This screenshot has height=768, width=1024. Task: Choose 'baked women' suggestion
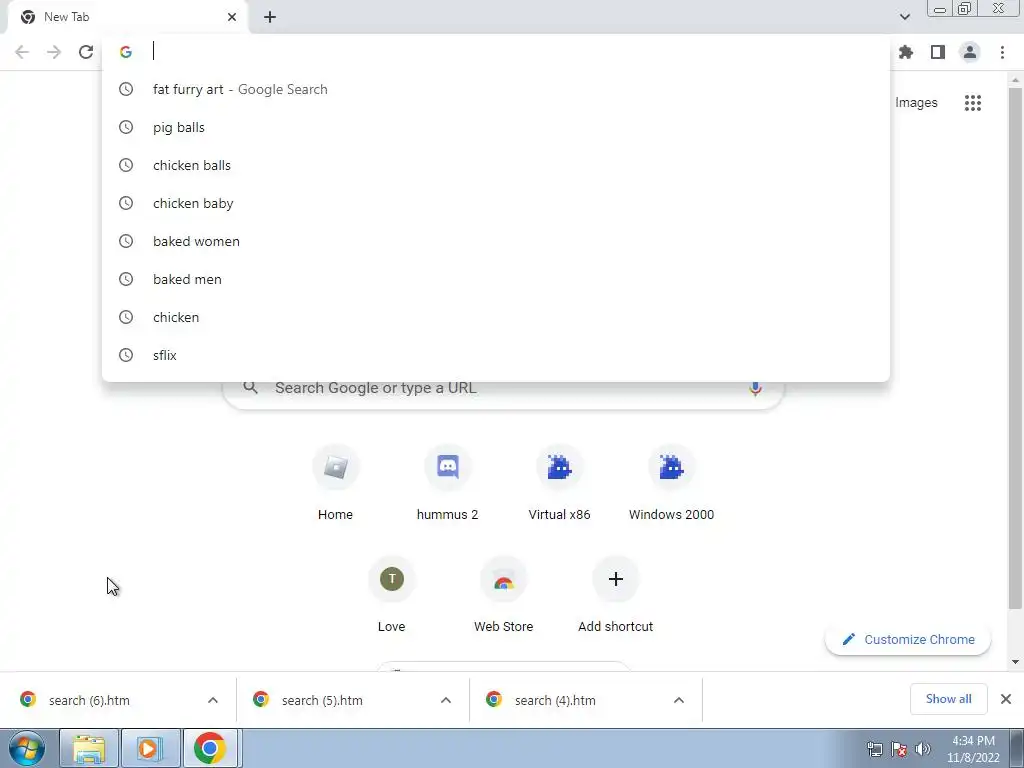[496, 241]
